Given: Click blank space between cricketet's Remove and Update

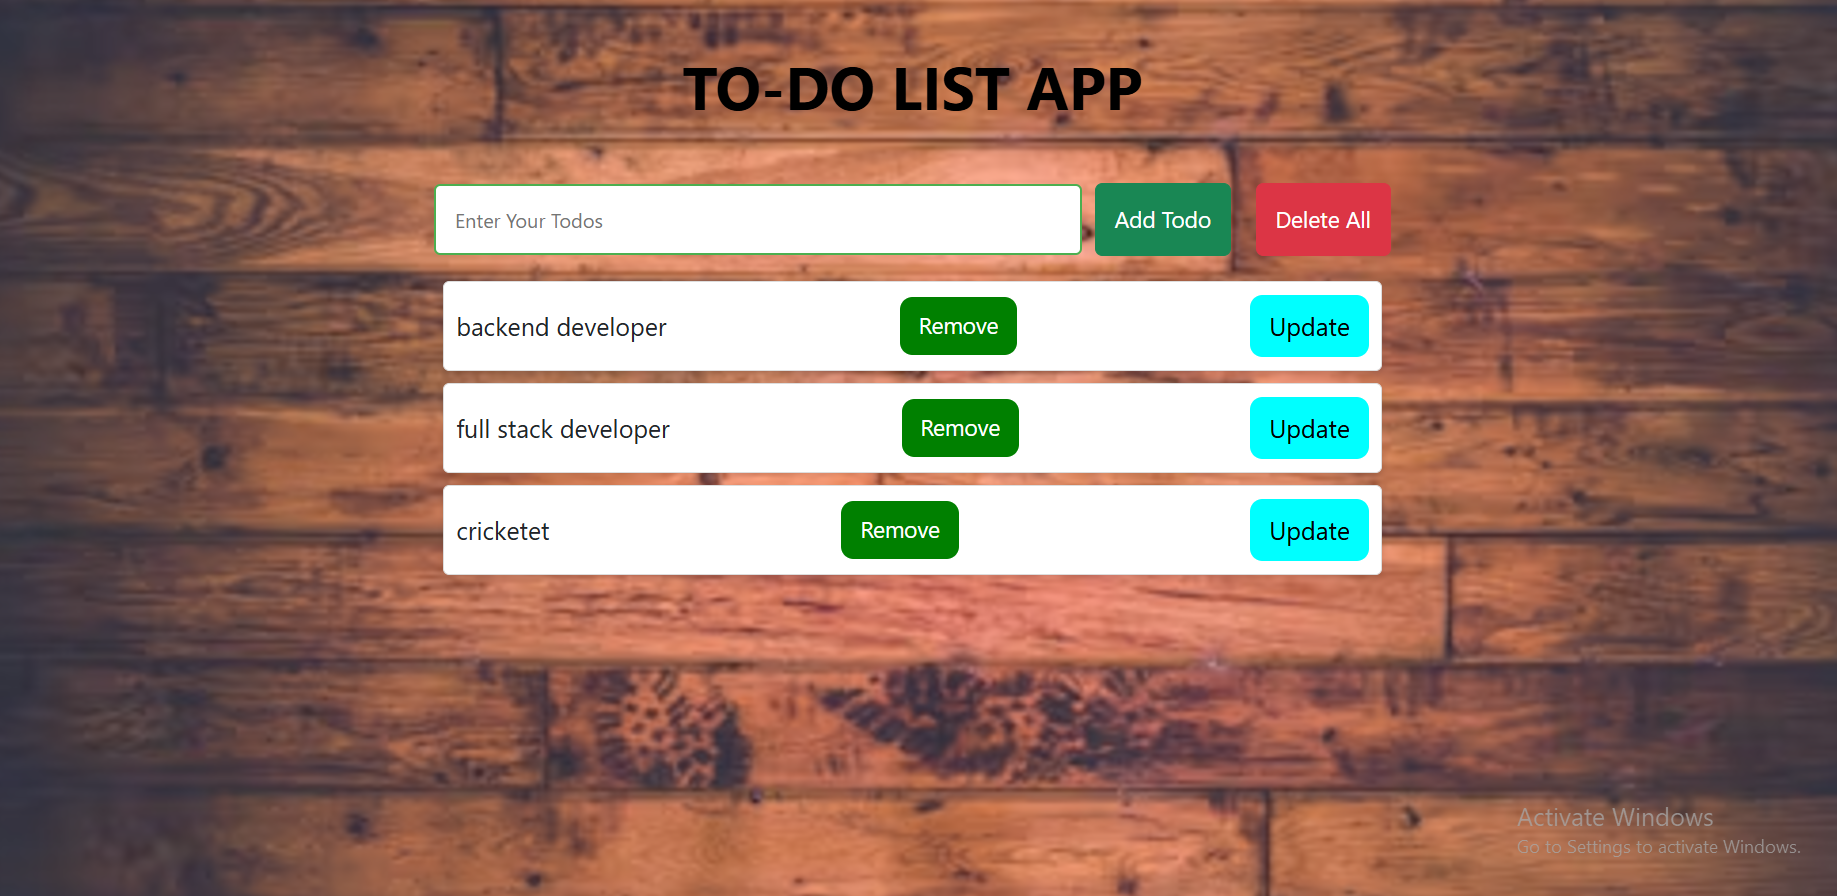Looking at the screenshot, I should 1103,531.
